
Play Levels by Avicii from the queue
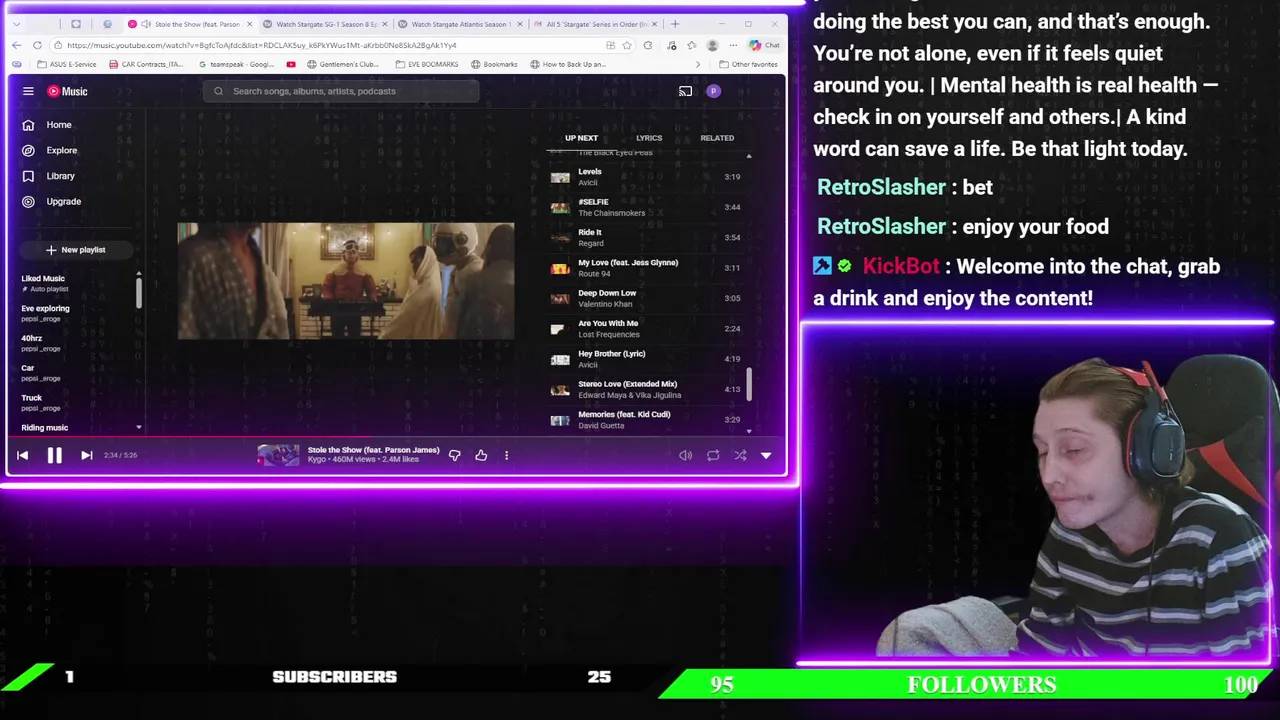pyautogui.click(x=647, y=177)
